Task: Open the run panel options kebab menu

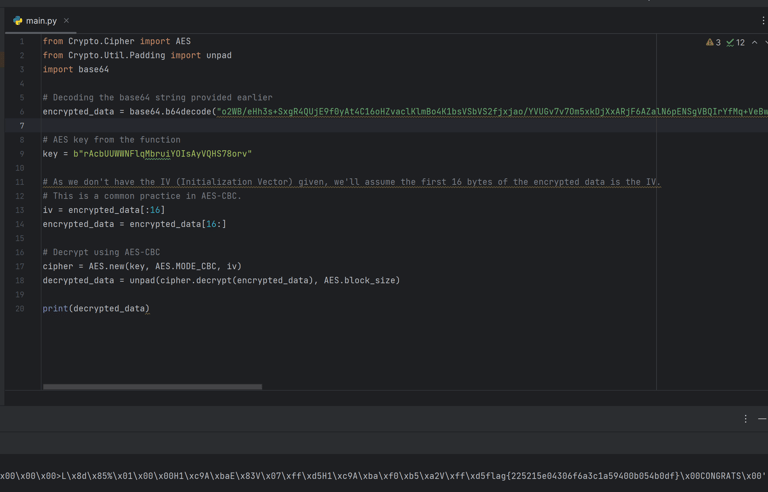Action: pyautogui.click(x=745, y=419)
